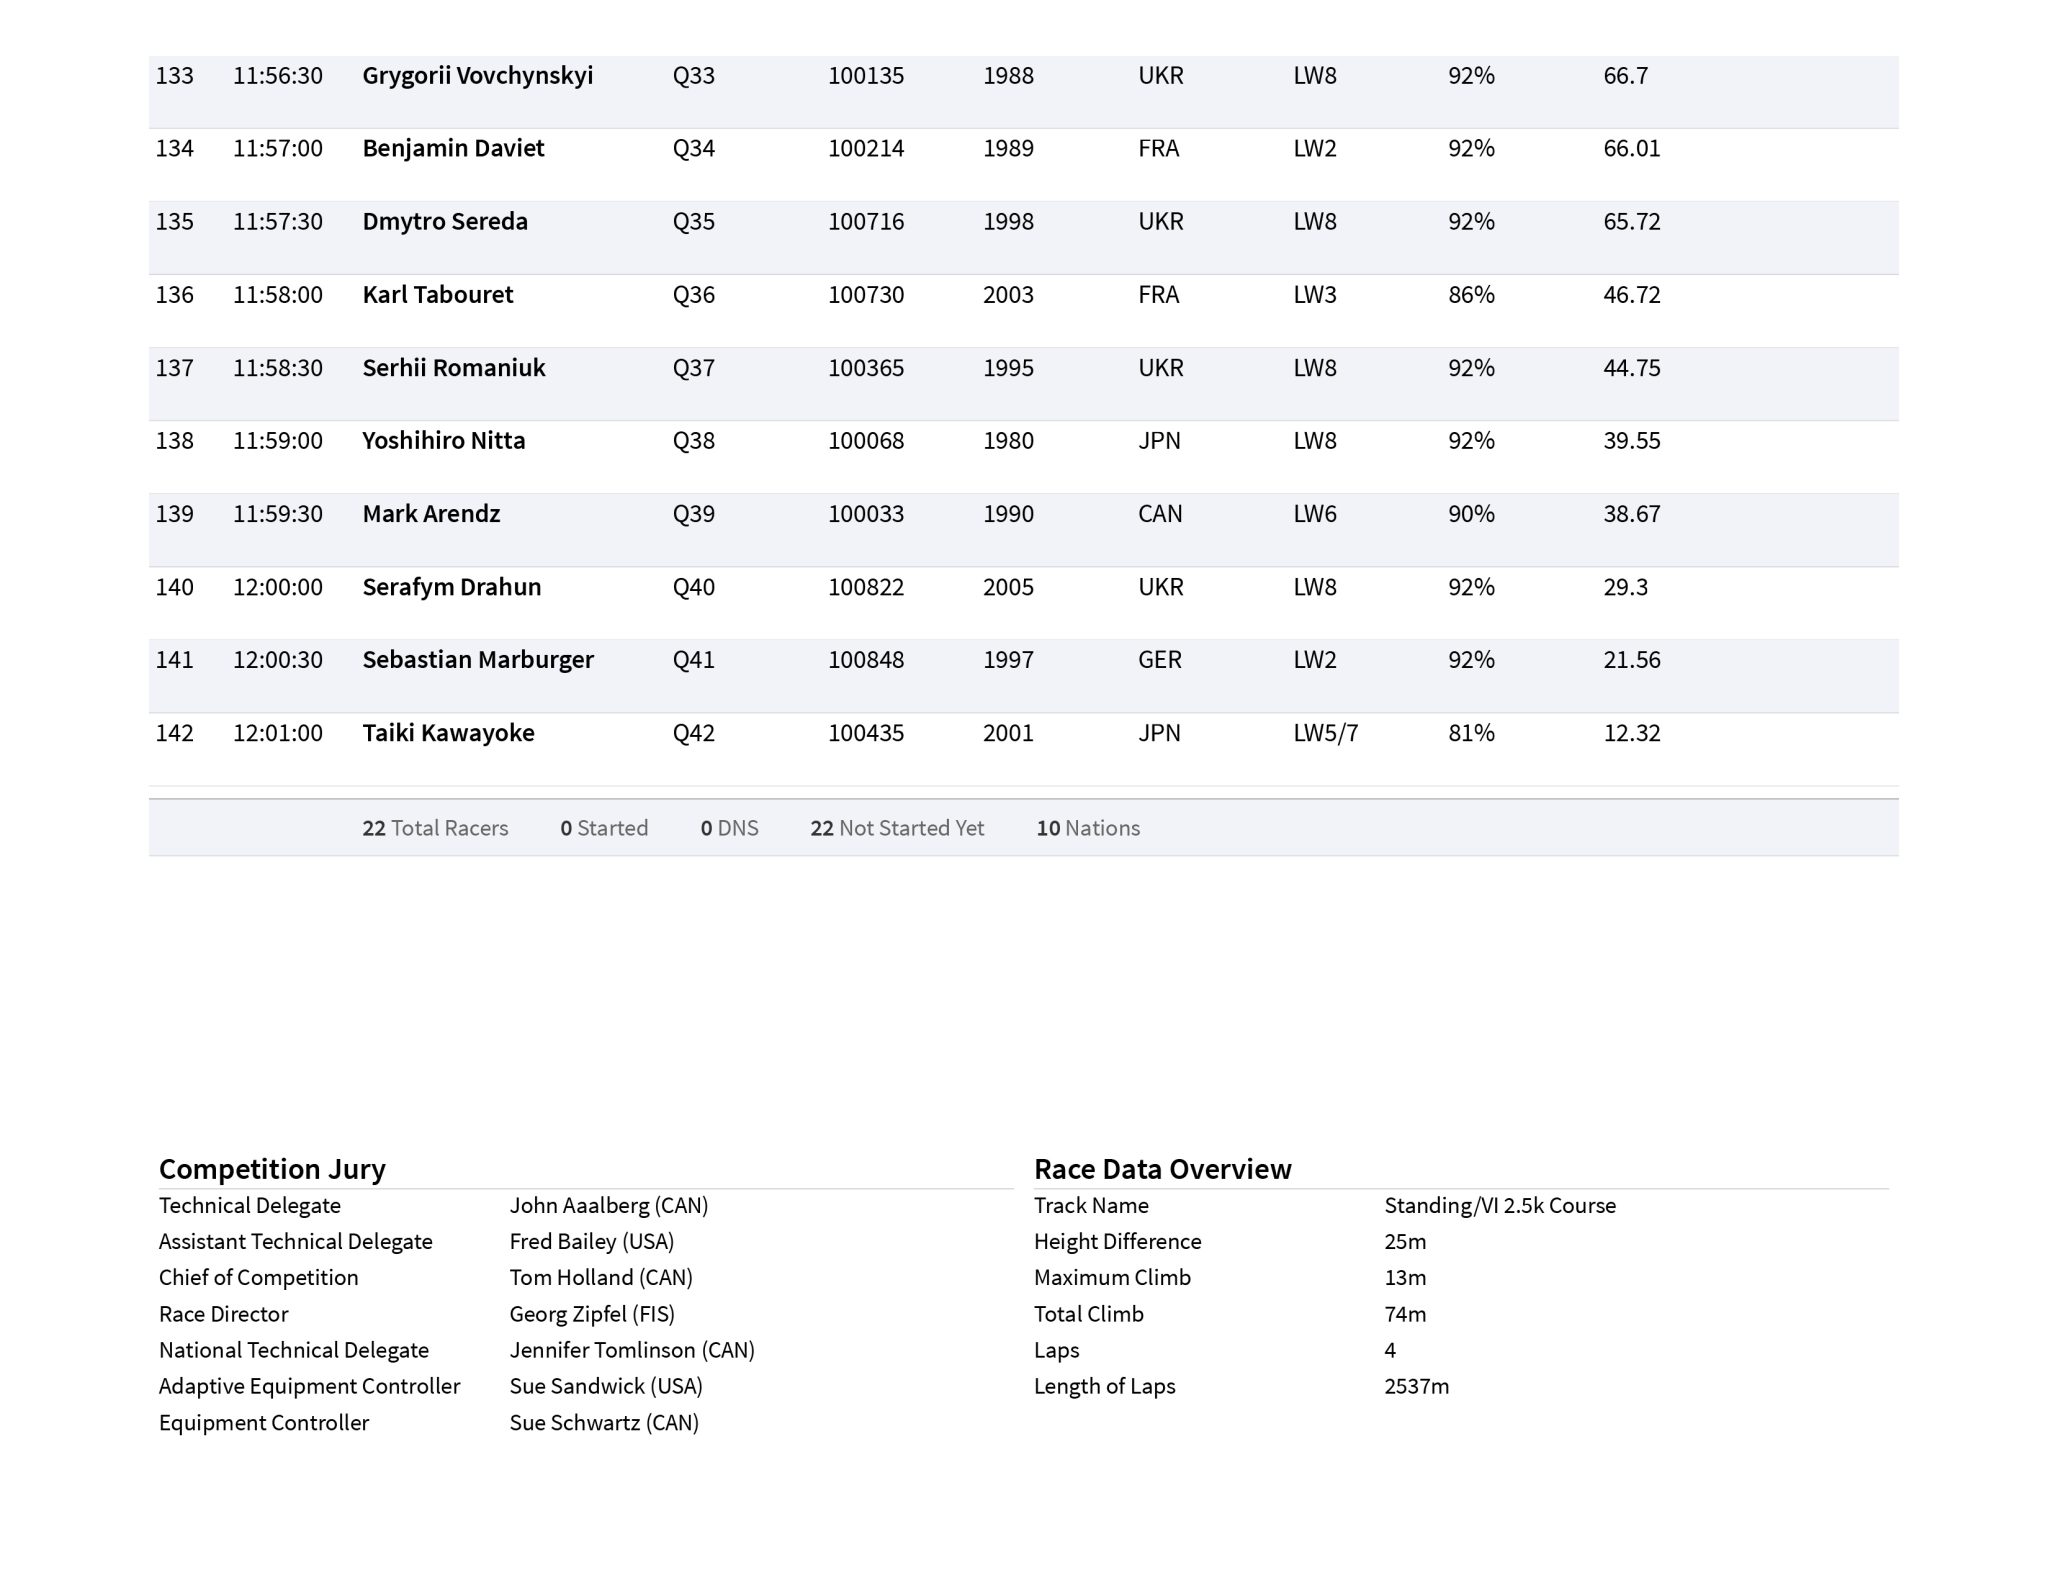
Task: Open Dmytro Sereda's racer entry
Action: point(445,222)
